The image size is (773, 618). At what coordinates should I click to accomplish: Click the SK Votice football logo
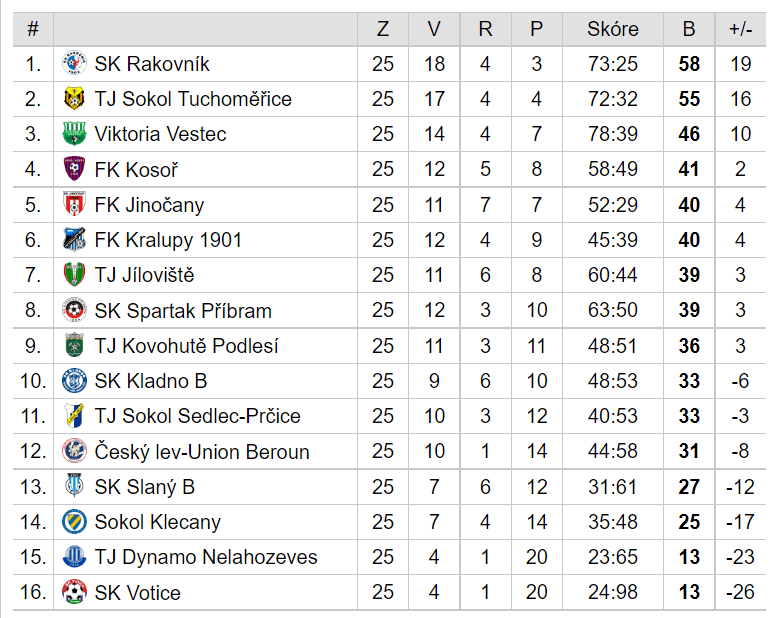pos(74,592)
